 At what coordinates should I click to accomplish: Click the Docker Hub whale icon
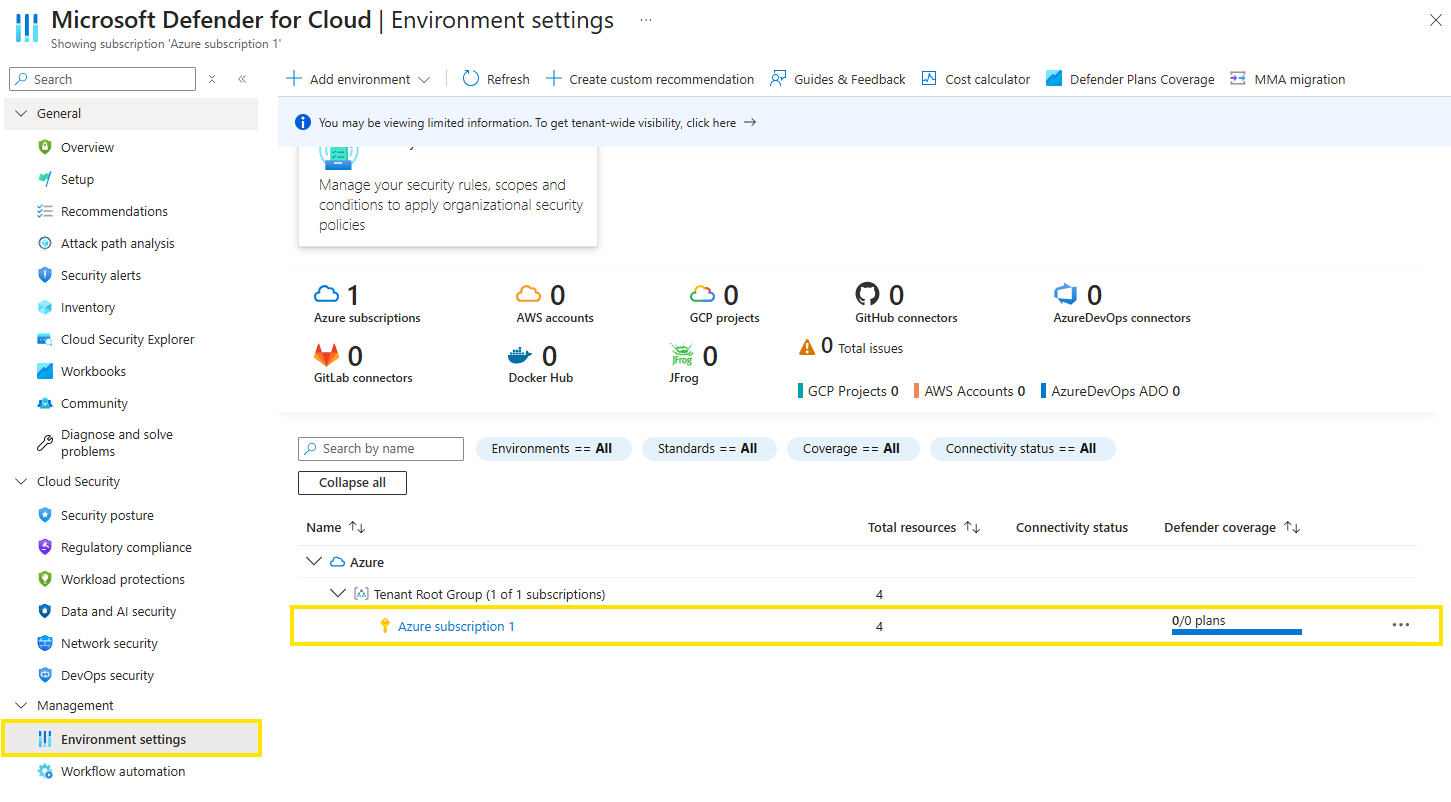tap(520, 355)
